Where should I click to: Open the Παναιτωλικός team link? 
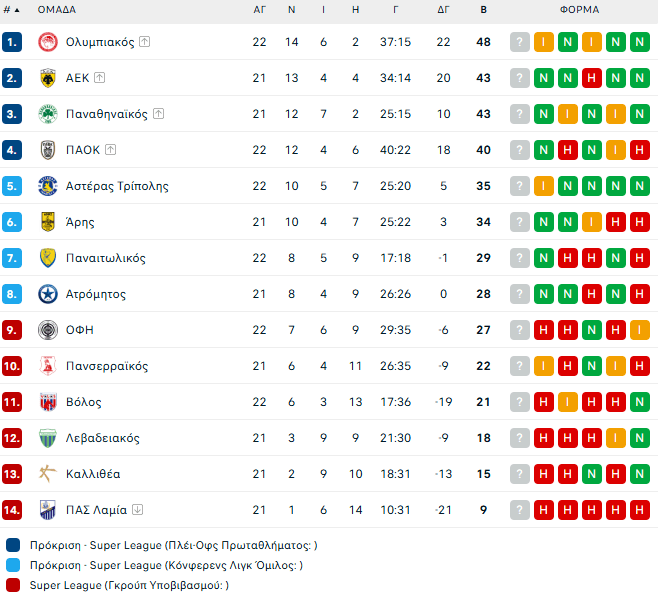click(x=105, y=258)
